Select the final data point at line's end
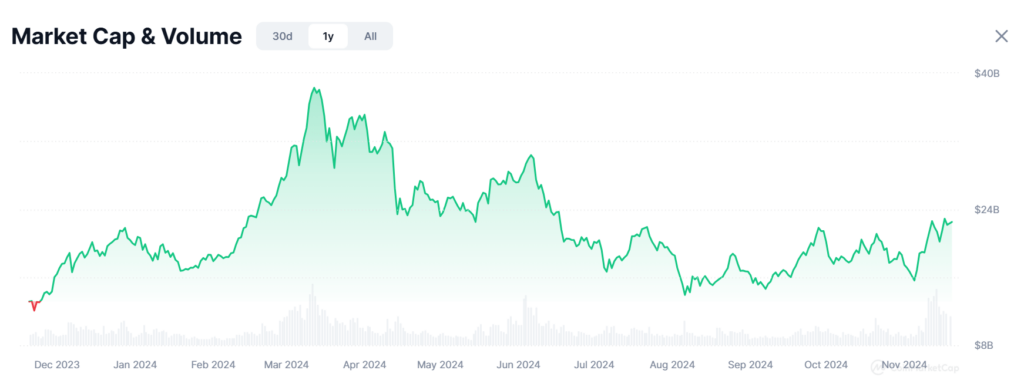The height and width of the screenshot is (387, 1024). (x=952, y=222)
